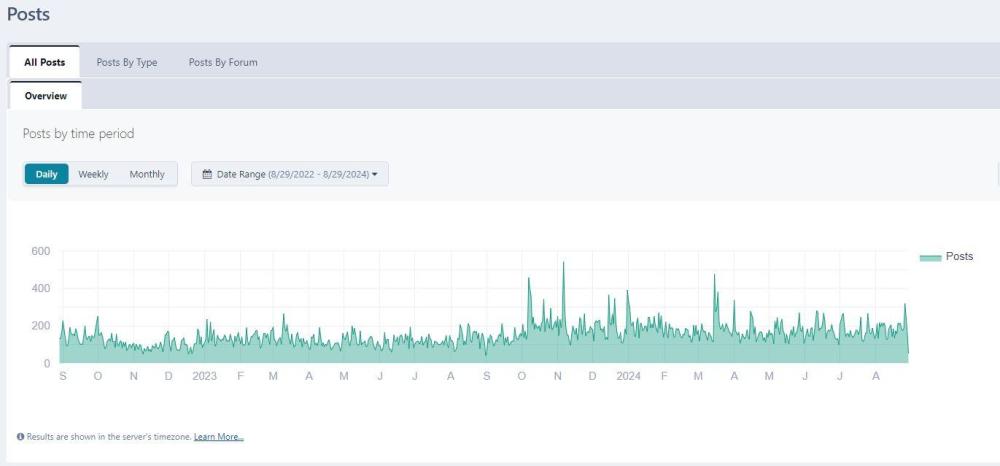Click the calendar icon beside Date Range
1000x466 pixels.
[207, 174]
